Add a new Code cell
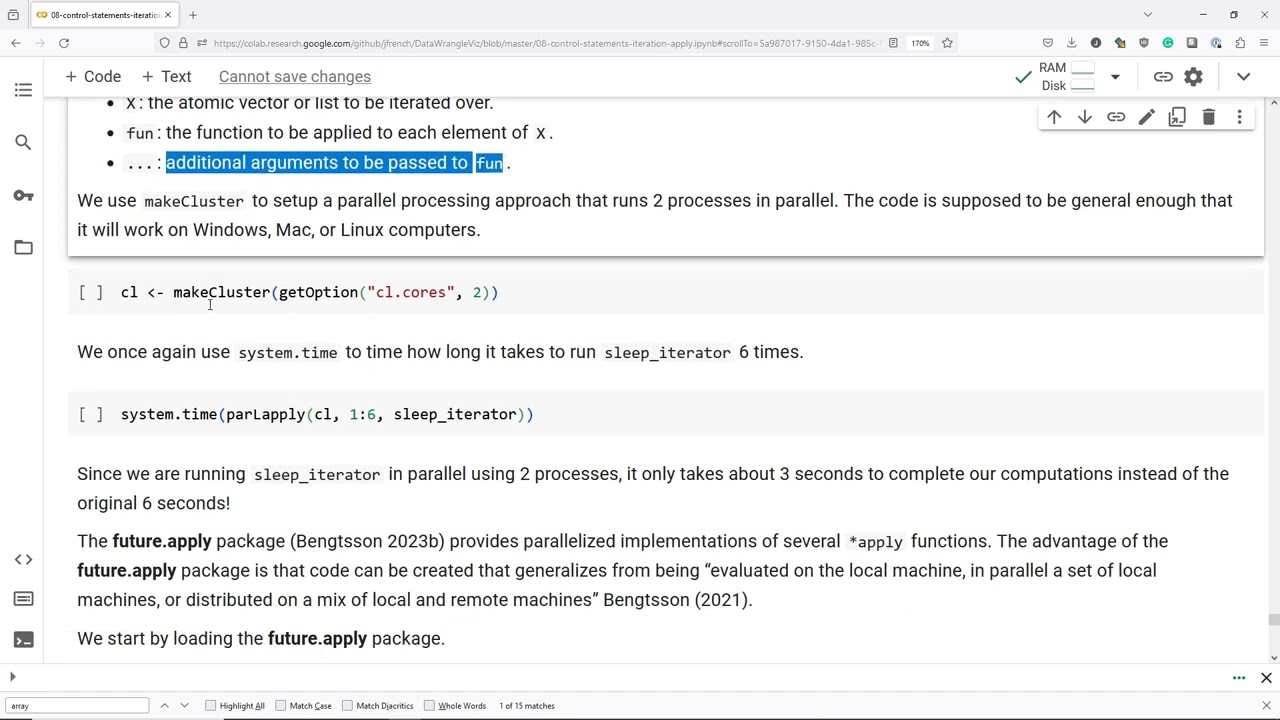Screen dimensions: 1280x720 point(92,77)
